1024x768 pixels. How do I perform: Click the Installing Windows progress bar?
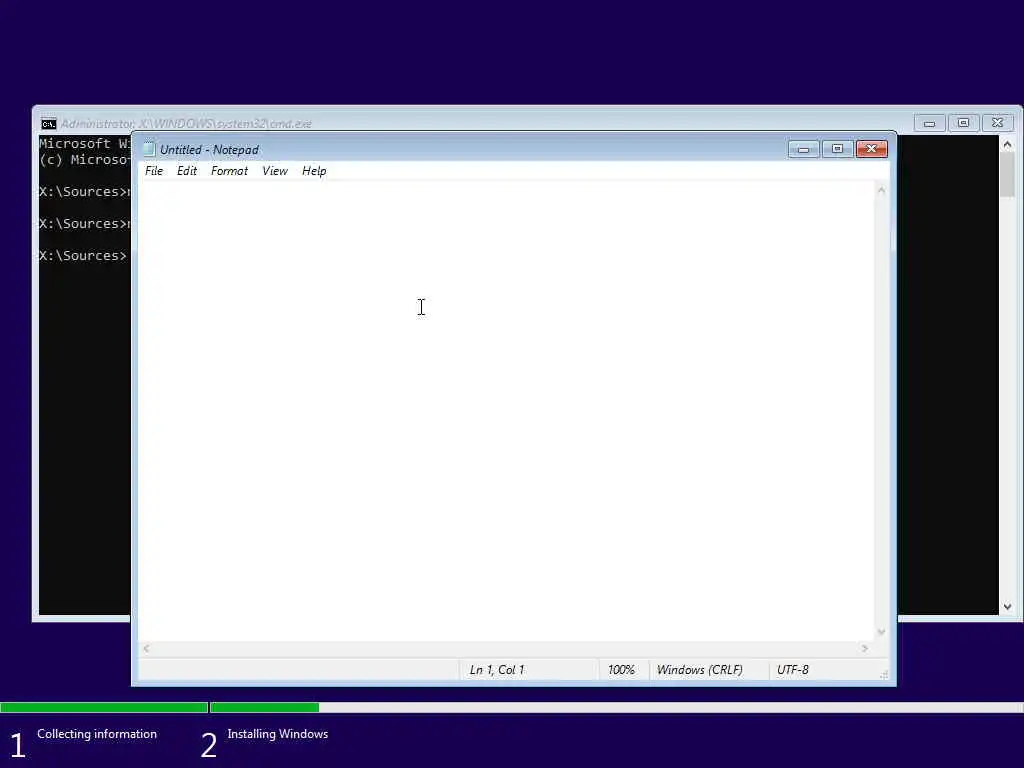[617, 707]
